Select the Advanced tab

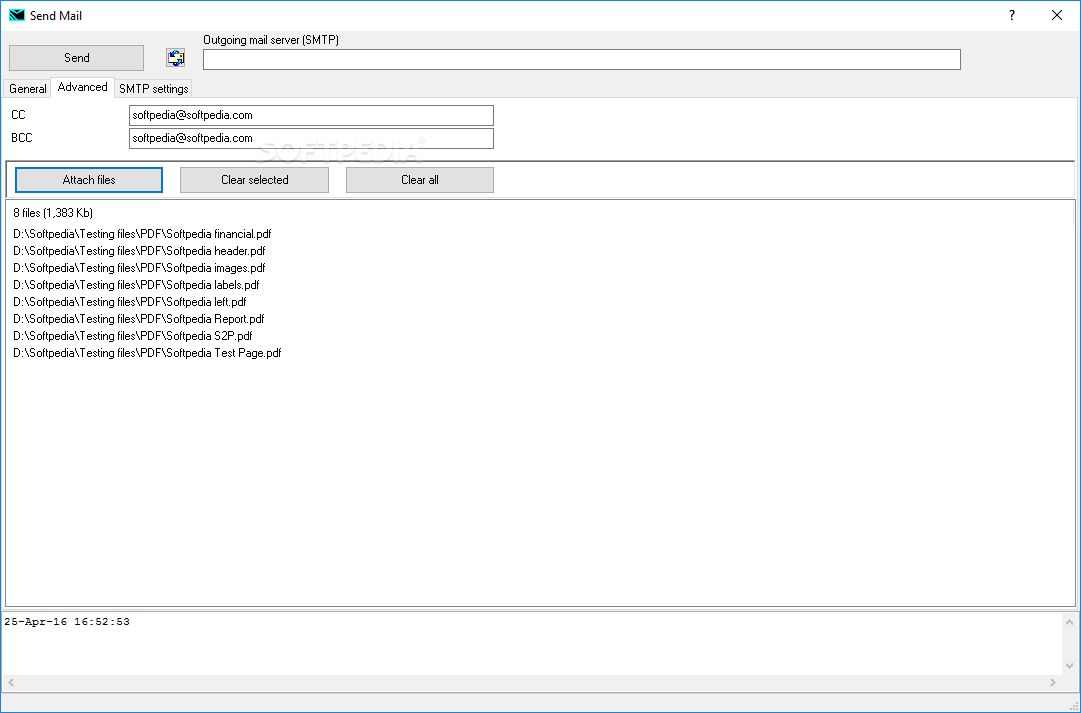point(83,87)
